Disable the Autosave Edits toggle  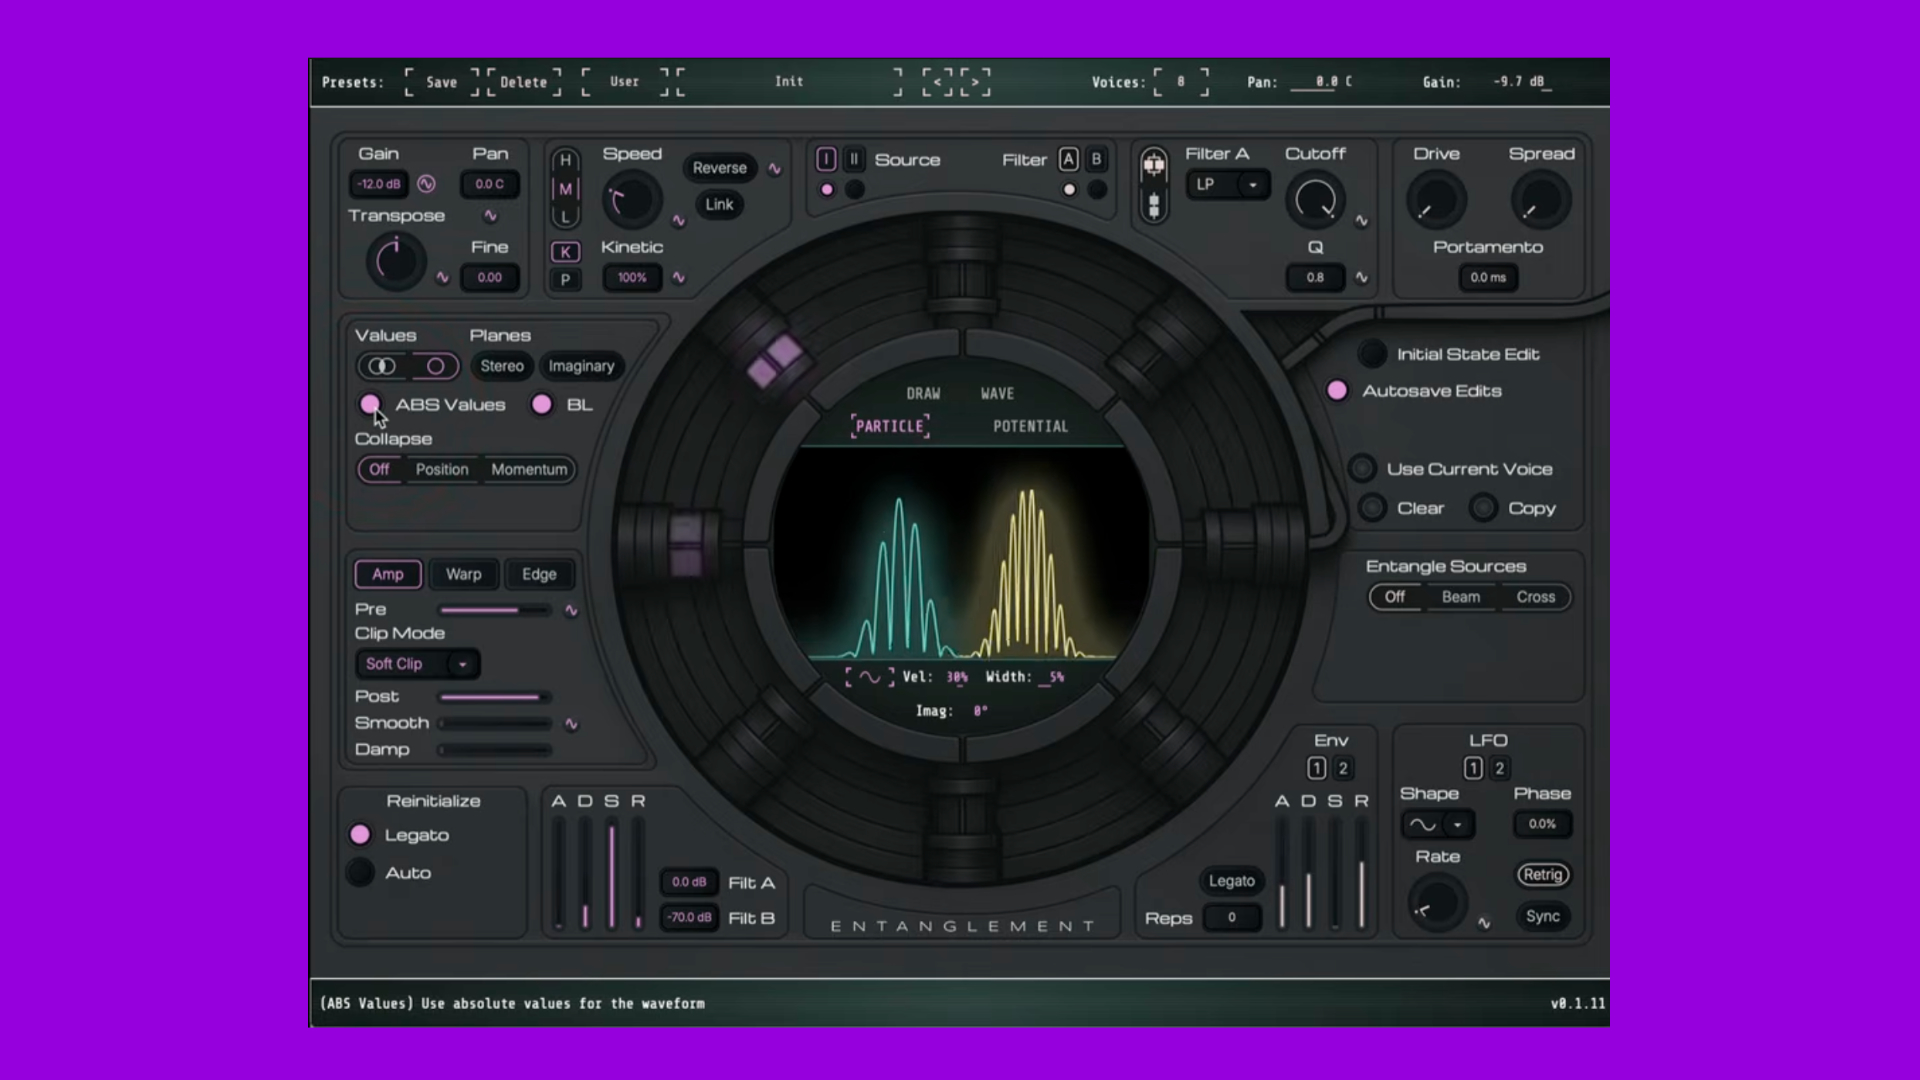[1337, 391]
